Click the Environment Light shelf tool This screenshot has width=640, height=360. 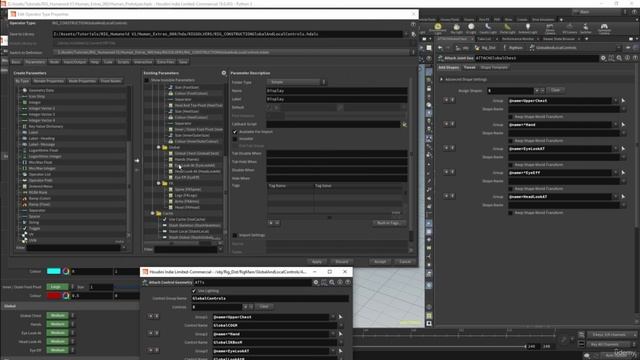tap(438, 29)
